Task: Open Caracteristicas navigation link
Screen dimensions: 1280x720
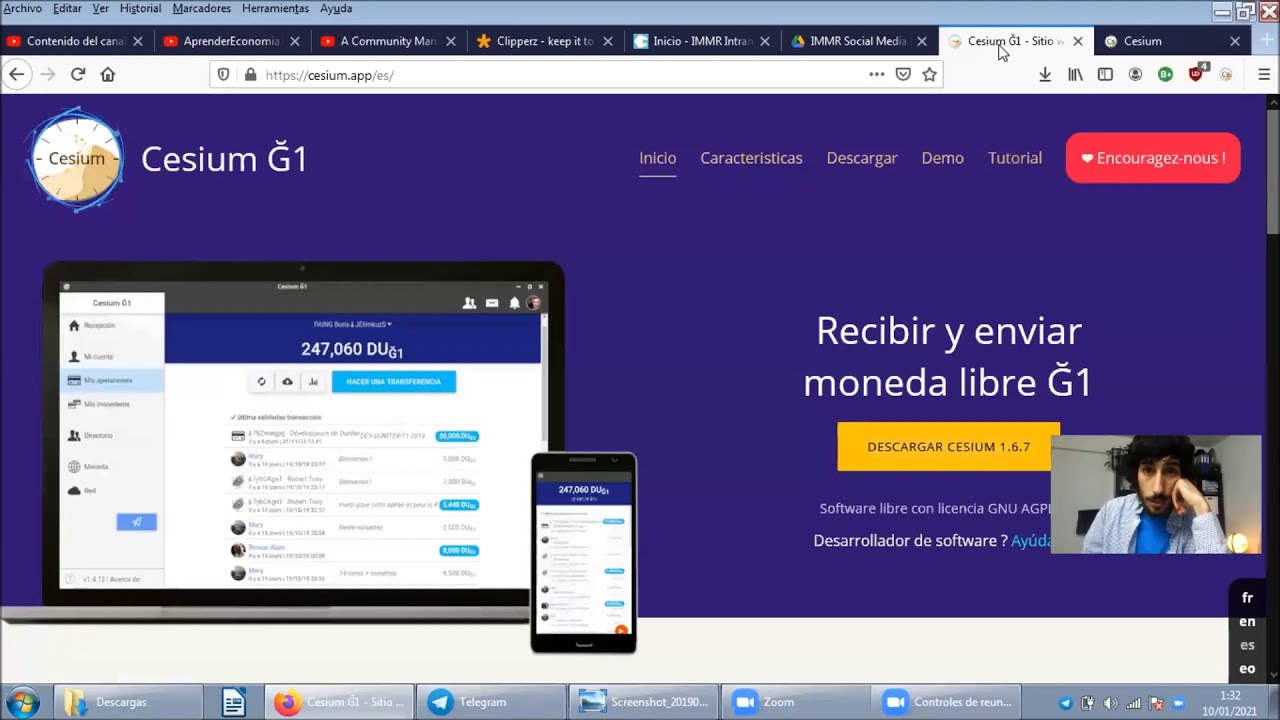Action: pyautogui.click(x=751, y=158)
